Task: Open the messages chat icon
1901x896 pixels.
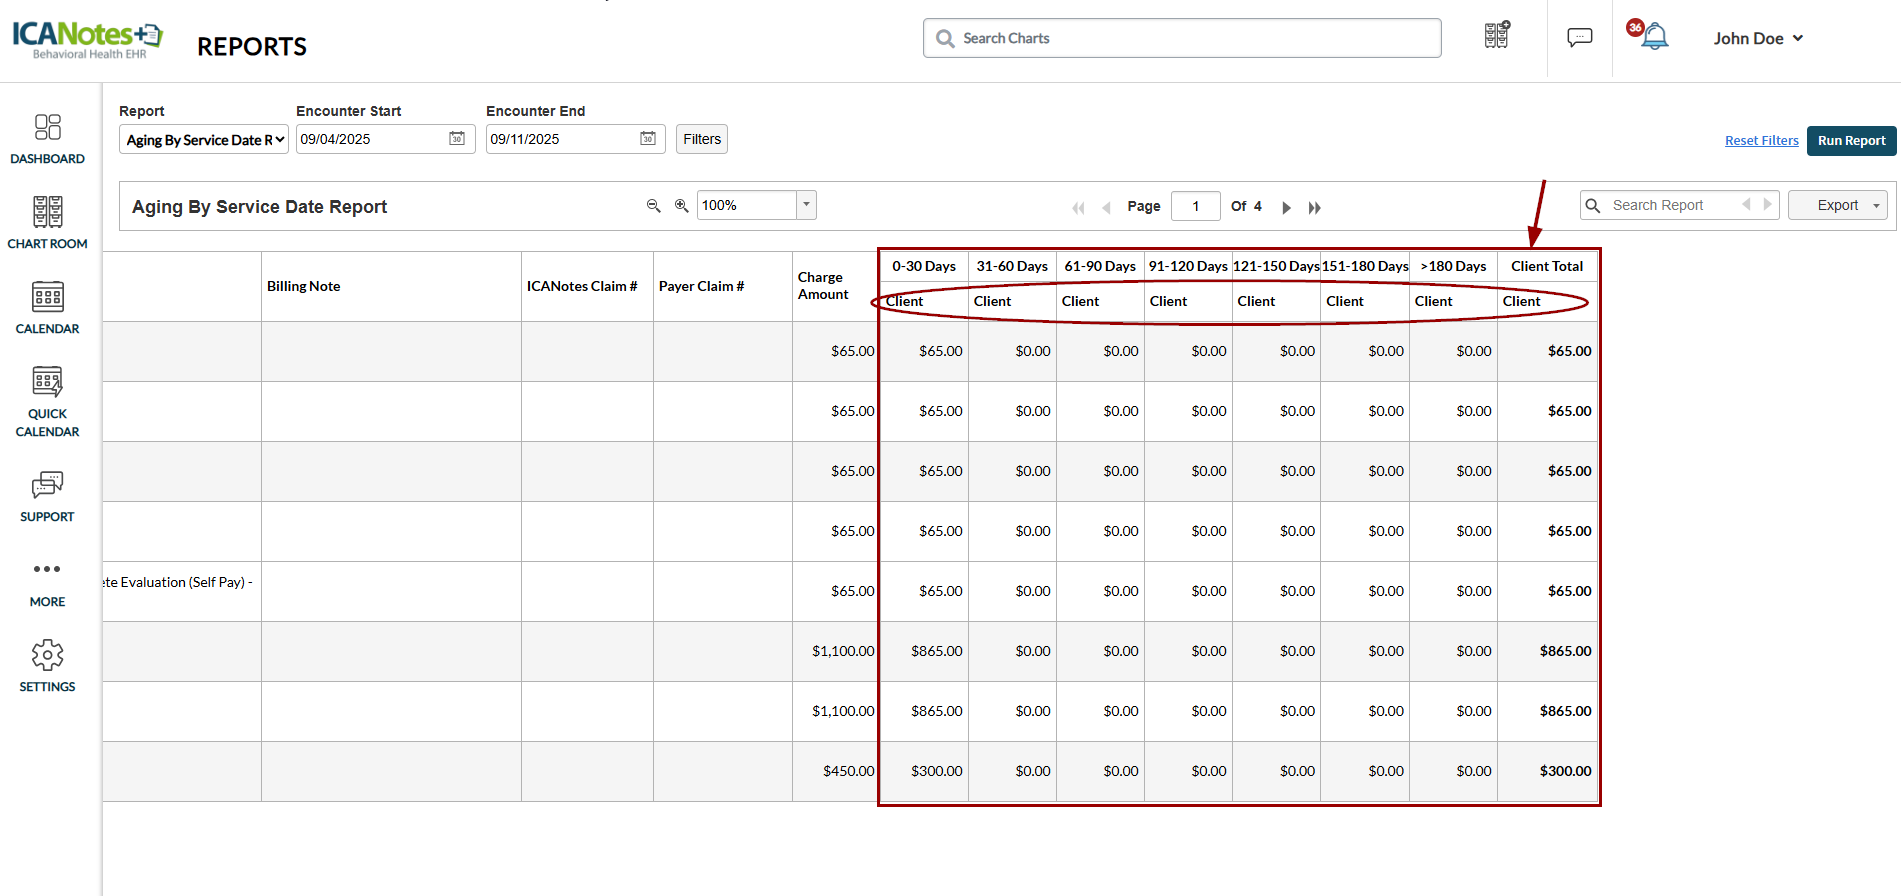Action: (1580, 38)
